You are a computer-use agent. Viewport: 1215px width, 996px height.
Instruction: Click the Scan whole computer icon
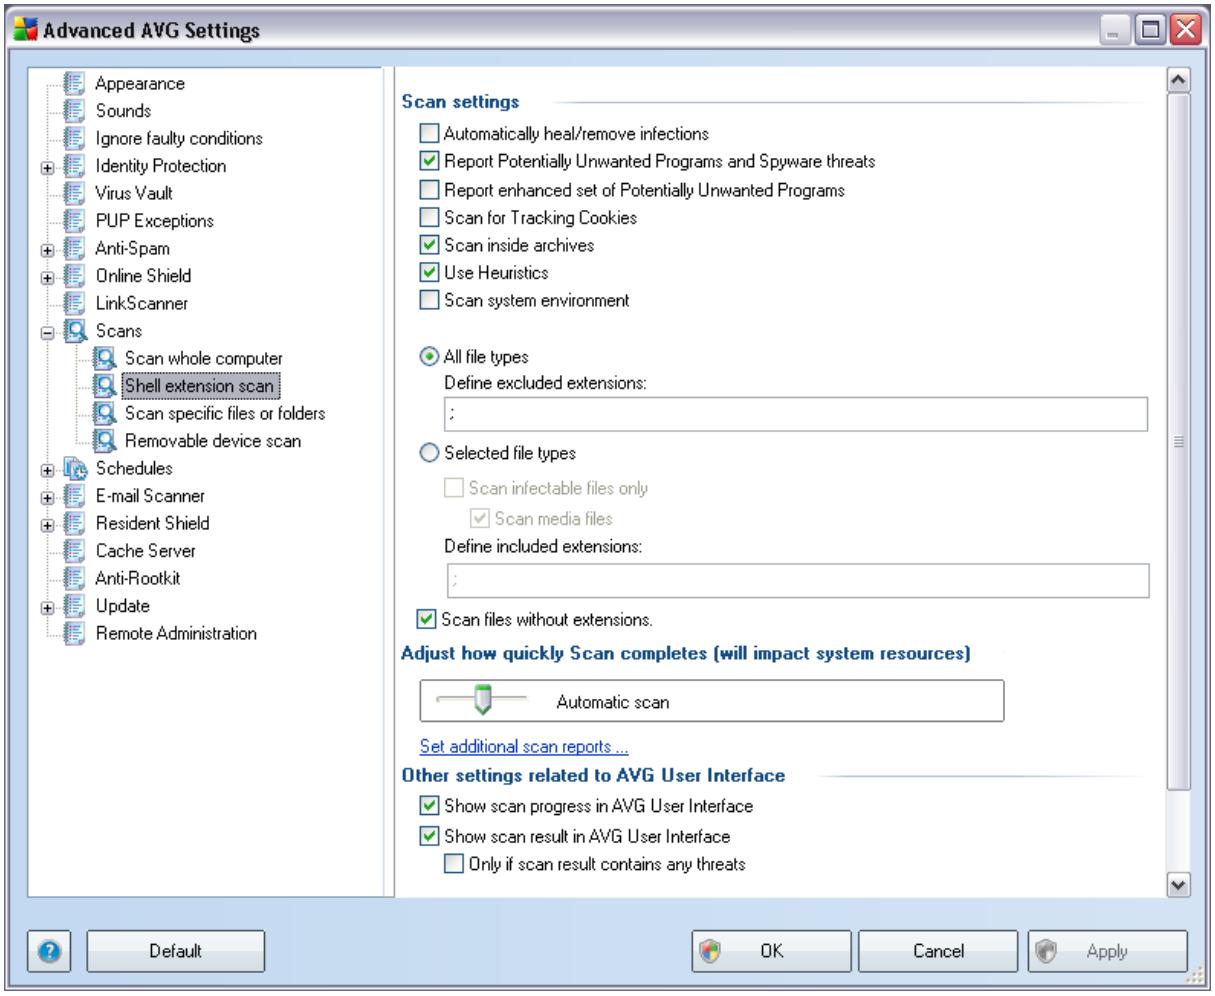[x=104, y=358]
